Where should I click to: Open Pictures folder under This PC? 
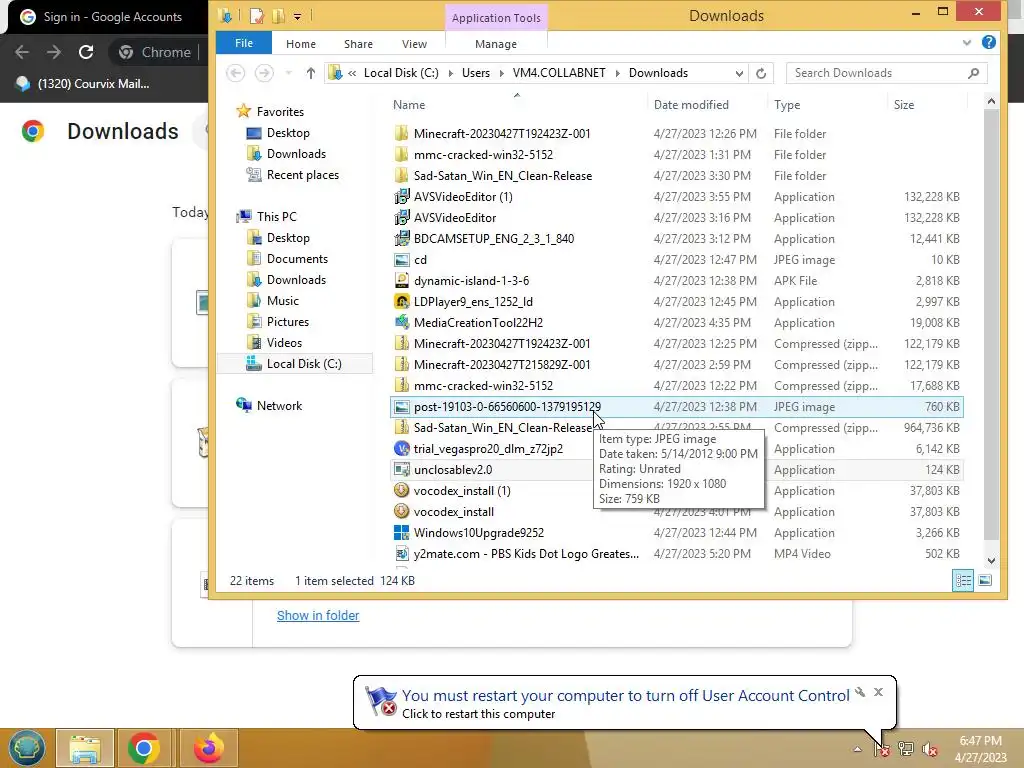tap(287, 321)
